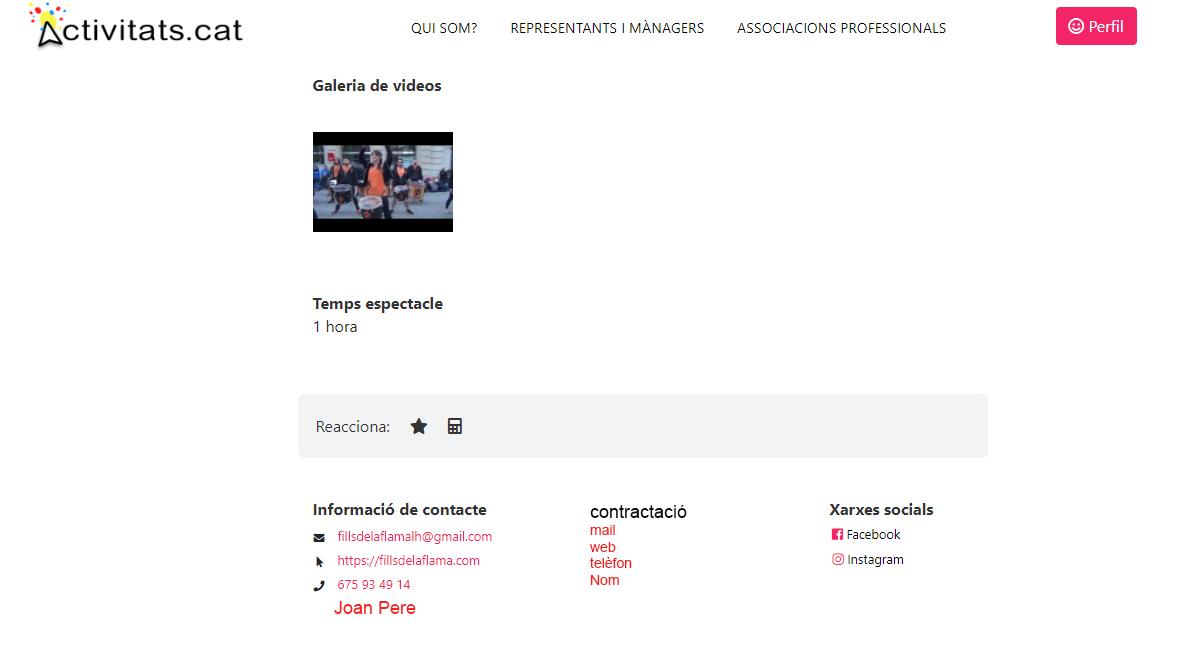Open the fillsdelaflama.com website link
Image resolution: width=1194 pixels, height=652 pixels.
408,560
